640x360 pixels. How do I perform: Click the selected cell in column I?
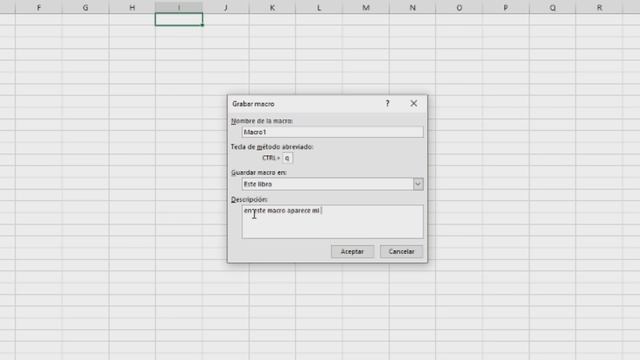(179, 19)
